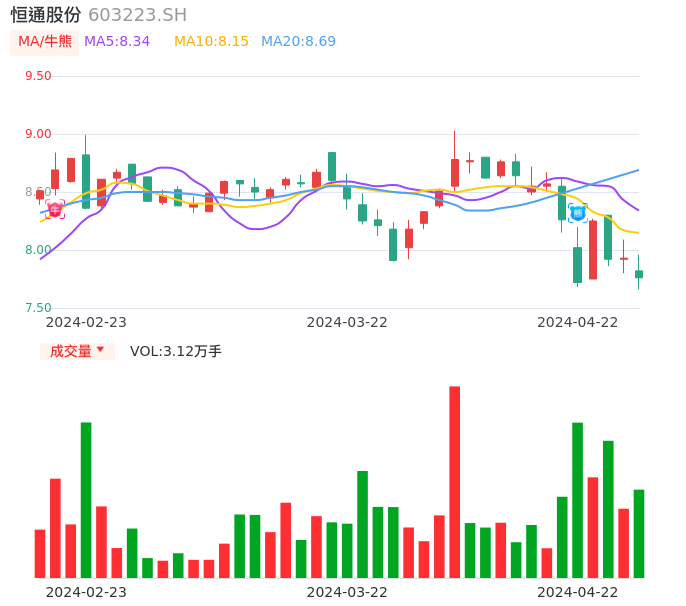Screen dimensions: 686x606
Task: Click the VOL:3.12万手 volume readout
Action: pos(176,351)
